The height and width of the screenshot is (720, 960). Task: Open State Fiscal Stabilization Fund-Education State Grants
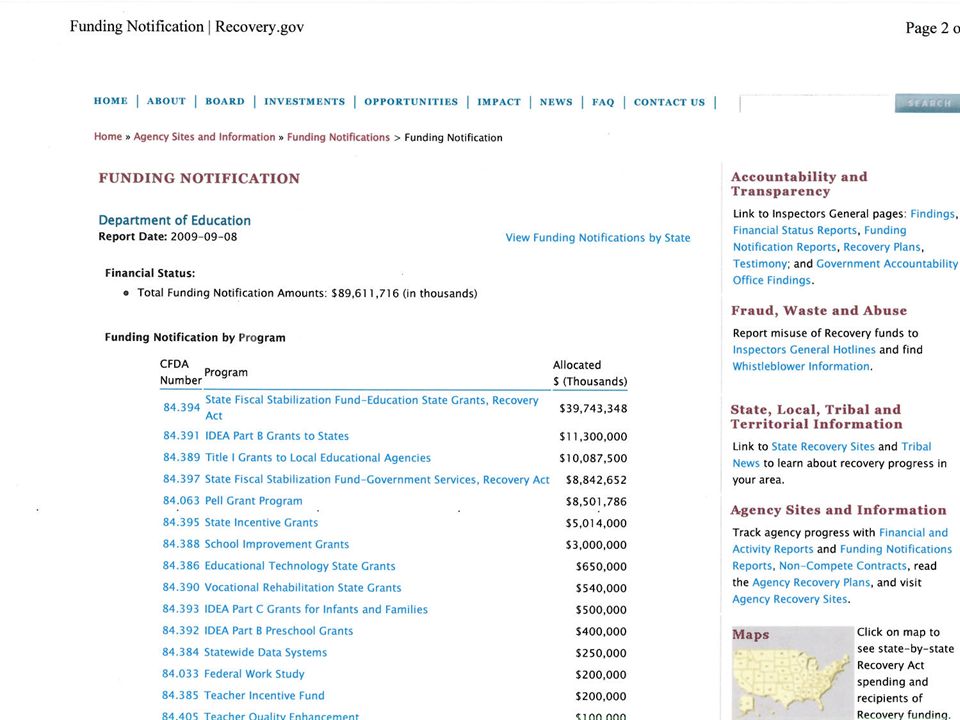[372, 408]
